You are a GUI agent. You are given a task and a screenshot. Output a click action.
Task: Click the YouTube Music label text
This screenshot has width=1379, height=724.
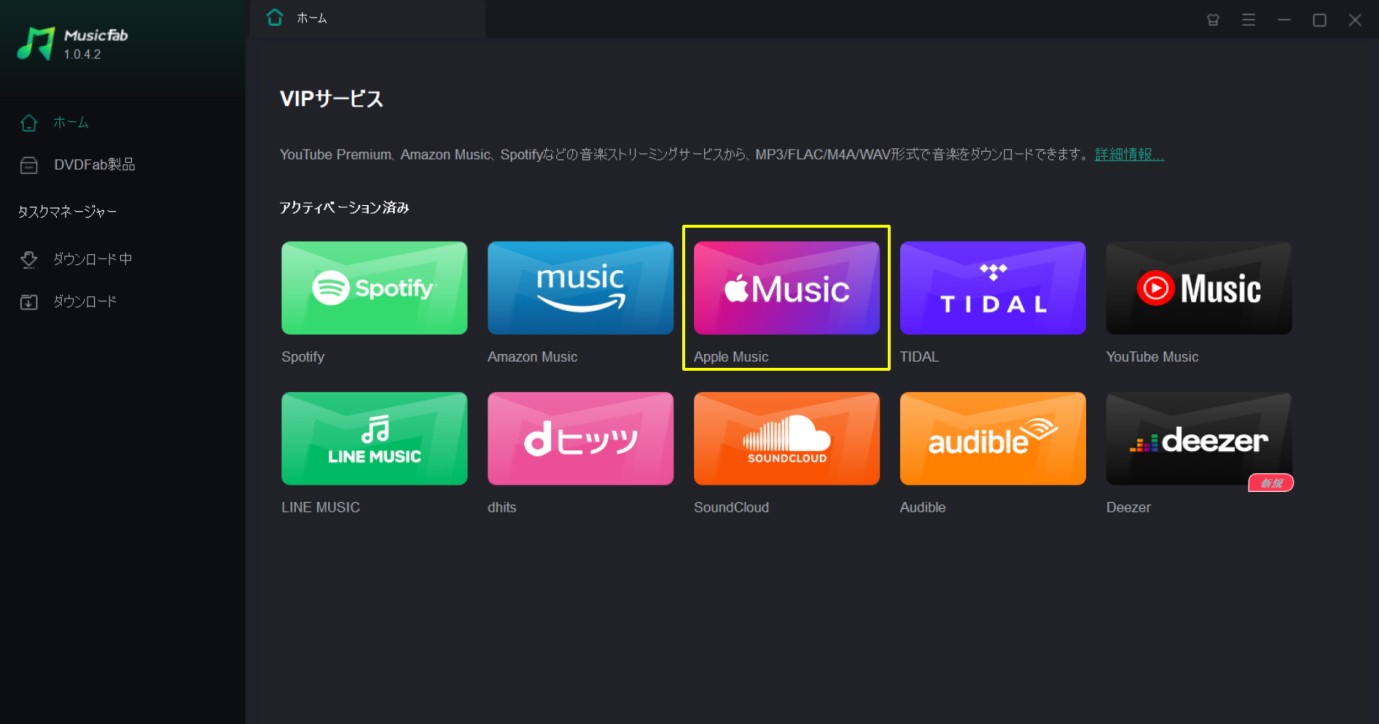[x=1152, y=357]
